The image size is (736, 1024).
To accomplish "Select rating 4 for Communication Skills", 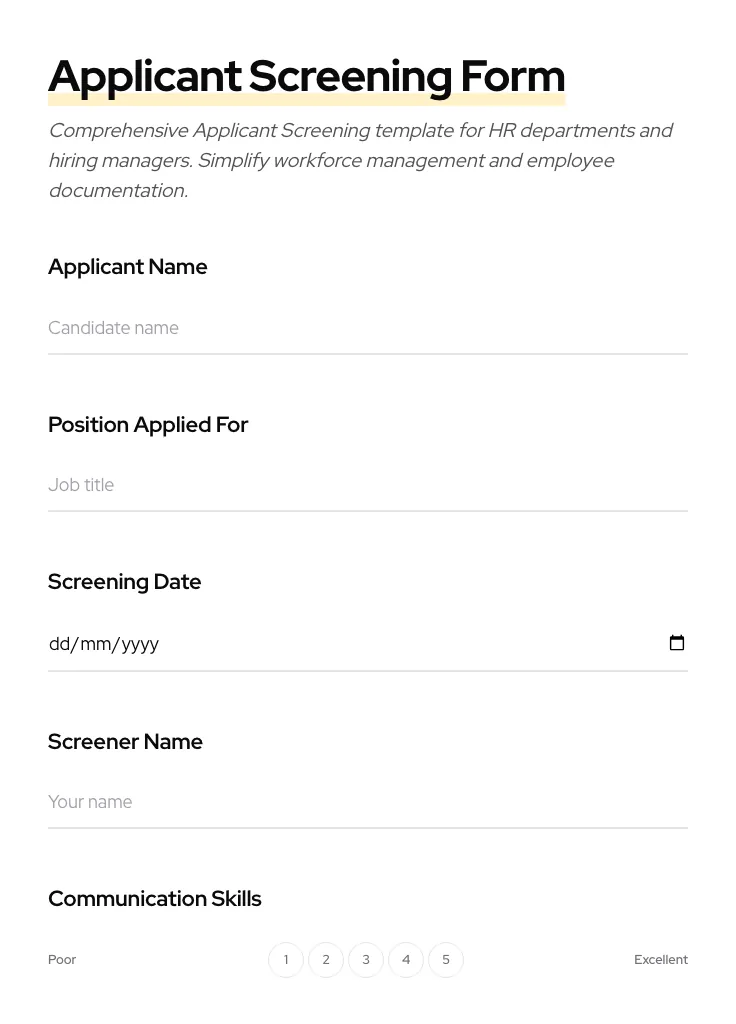I will (x=406, y=959).
